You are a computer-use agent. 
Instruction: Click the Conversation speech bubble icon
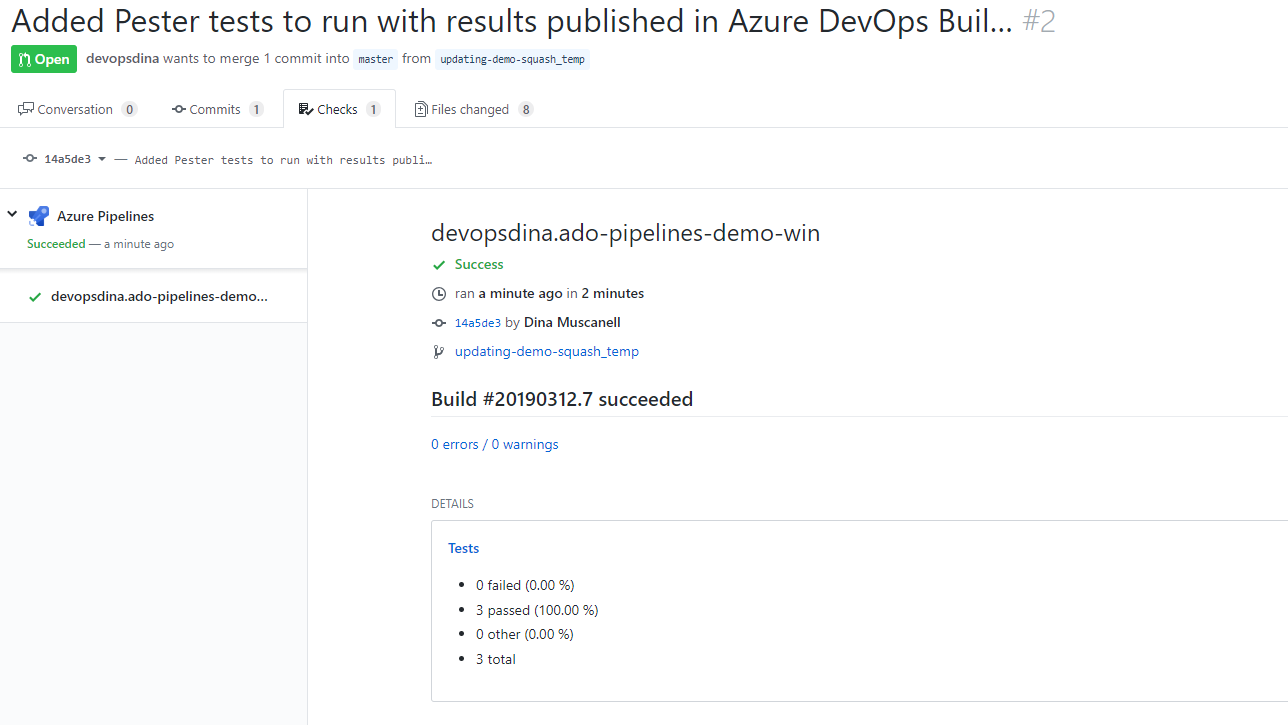tap(26, 109)
